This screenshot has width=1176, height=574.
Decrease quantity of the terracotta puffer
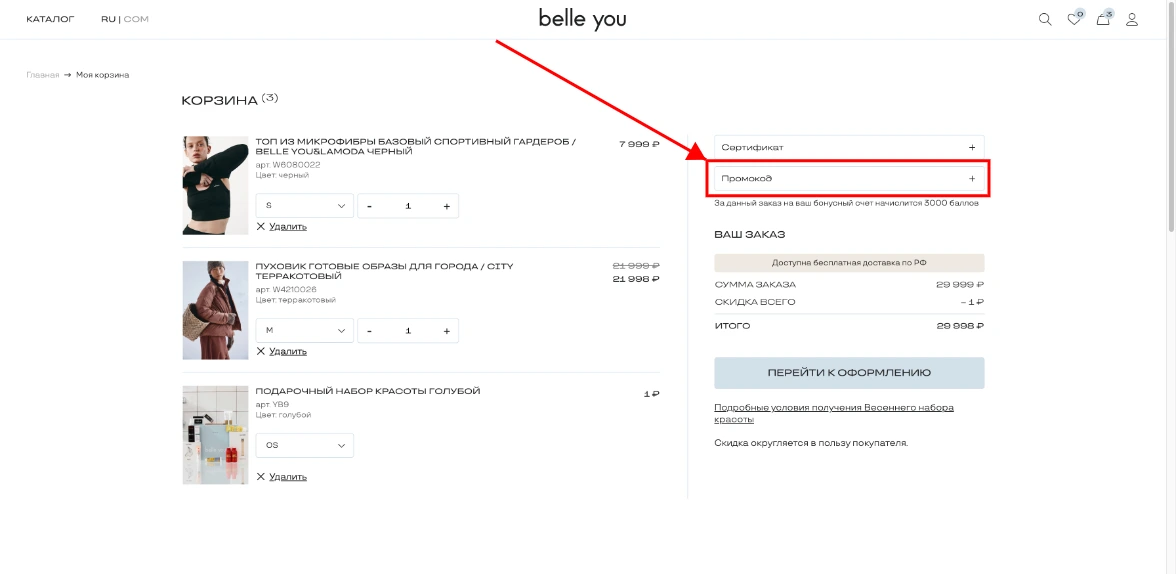coord(370,331)
